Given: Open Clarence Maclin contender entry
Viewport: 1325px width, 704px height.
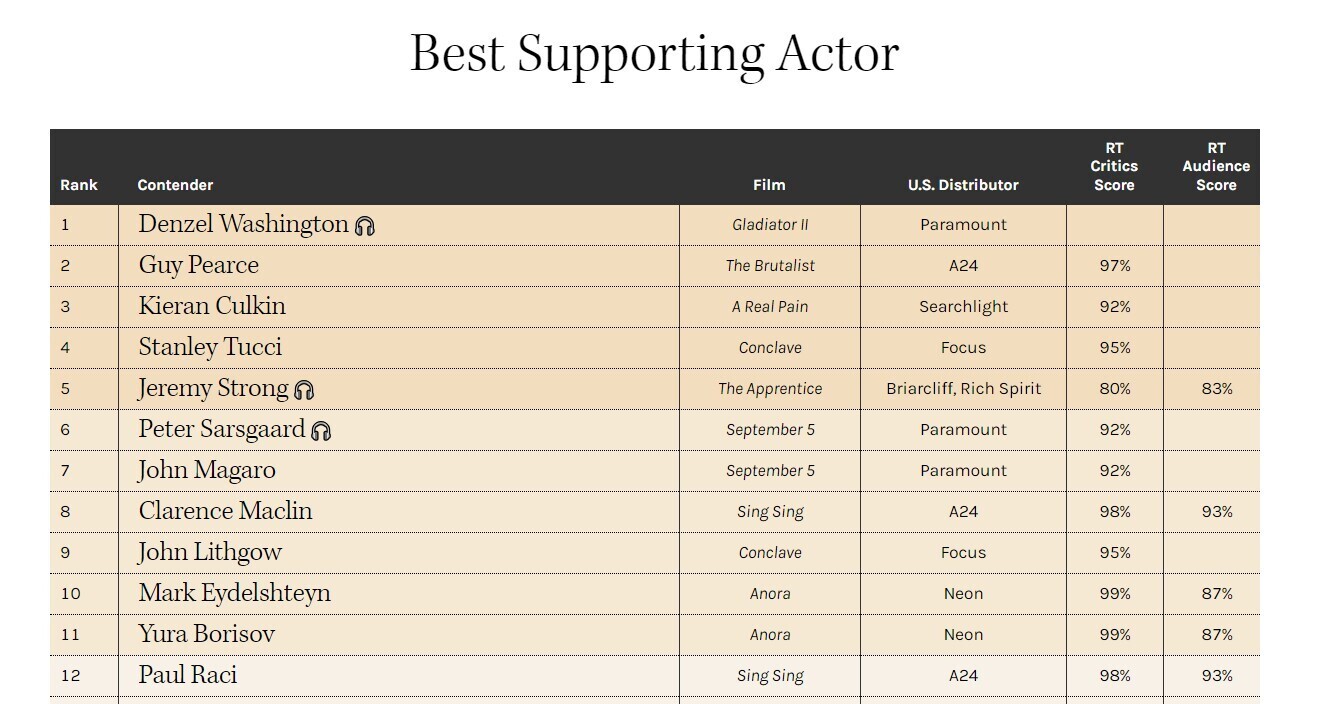Looking at the screenshot, I should (x=225, y=511).
